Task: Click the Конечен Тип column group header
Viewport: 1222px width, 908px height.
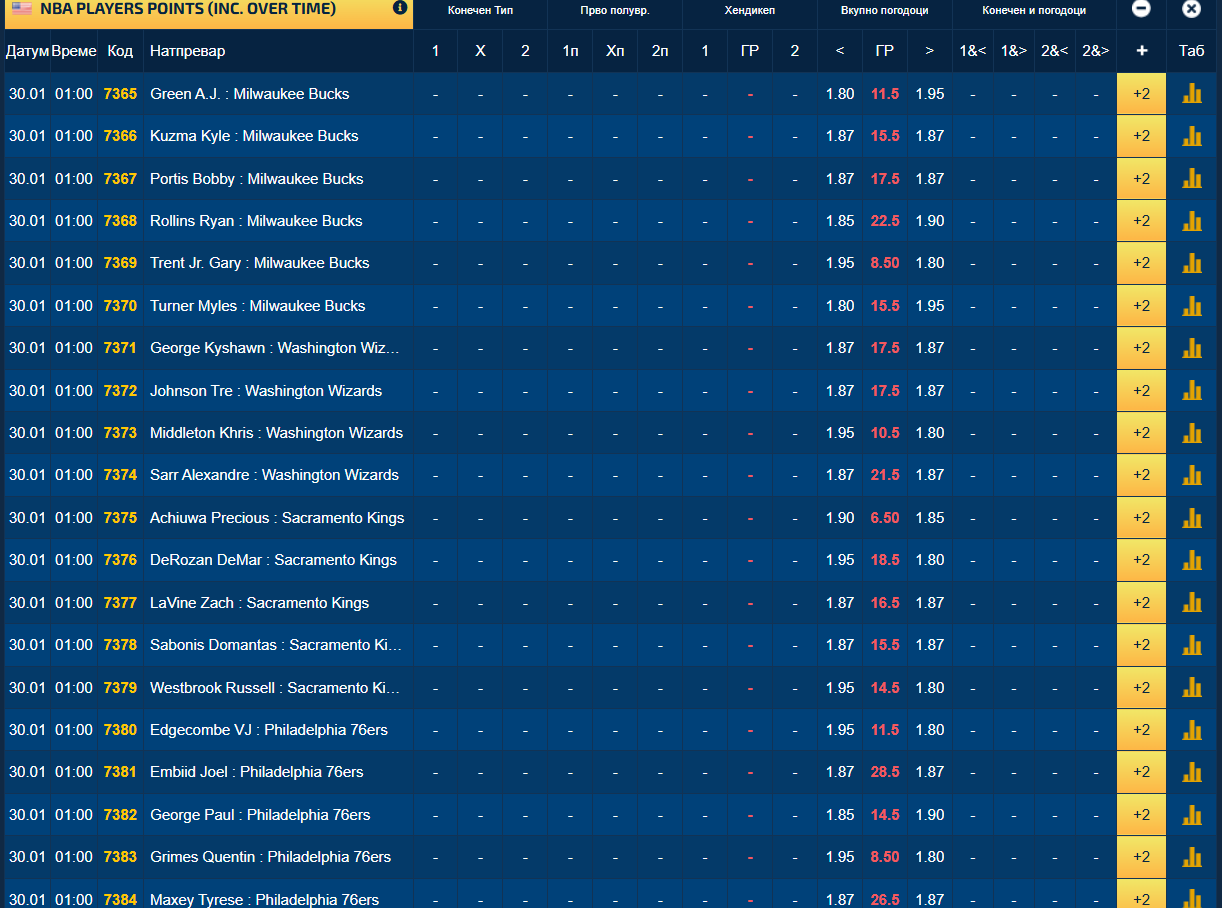Action: click(x=480, y=11)
